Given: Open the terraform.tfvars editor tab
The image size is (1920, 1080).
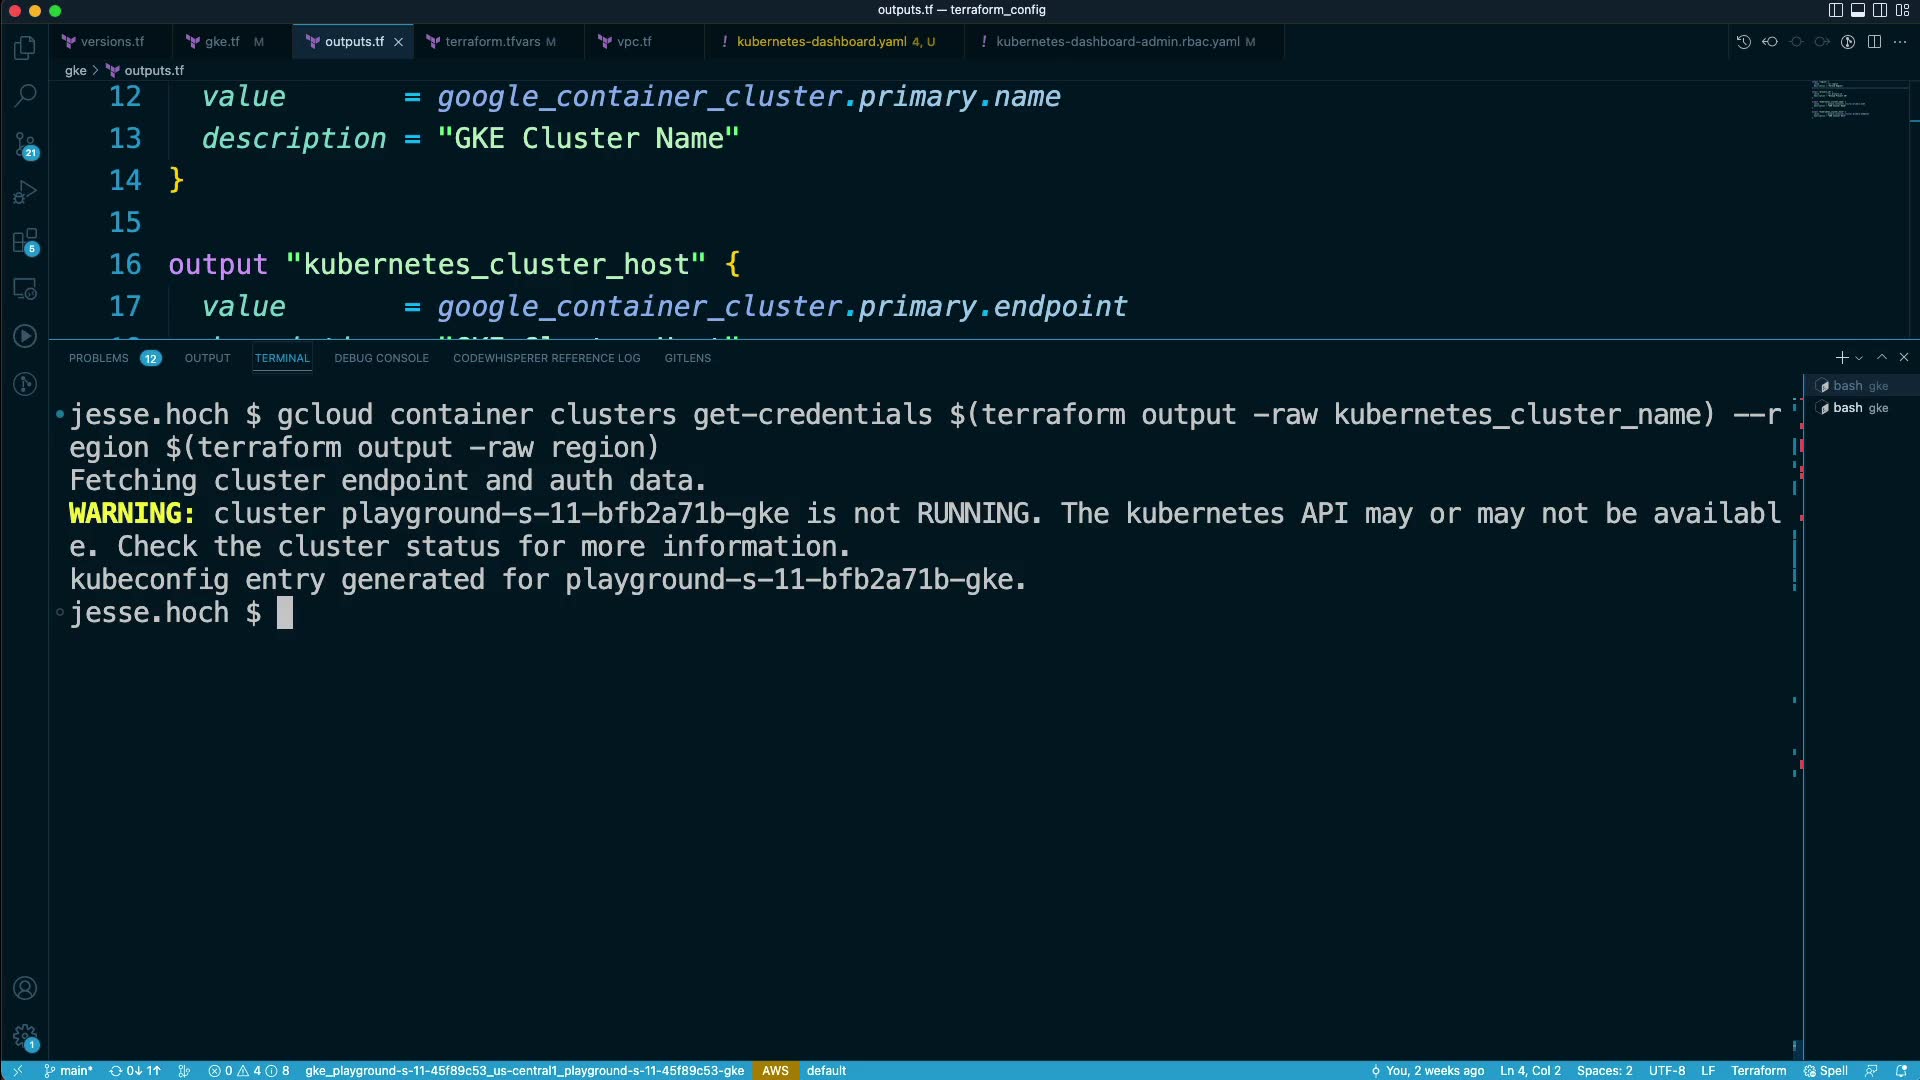Looking at the screenshot, I should [x=492, y=42].
